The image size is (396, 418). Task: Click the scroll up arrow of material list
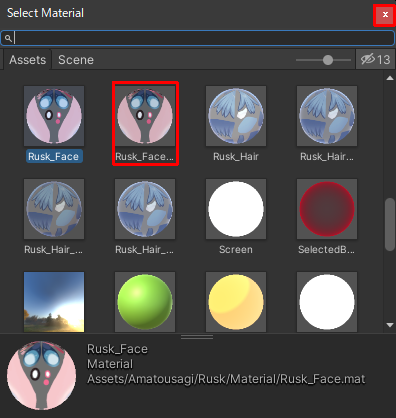click(x=390, y=78)
